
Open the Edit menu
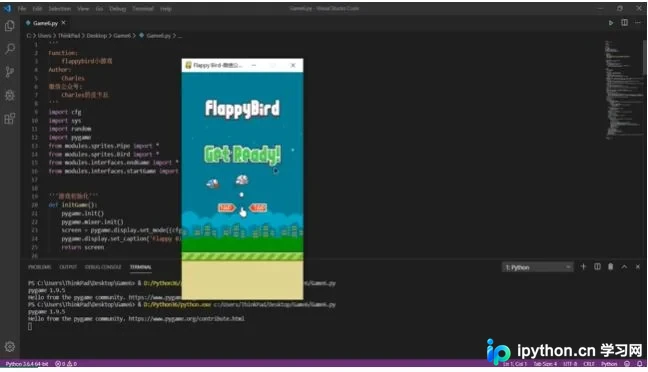[x=37, y=8]
